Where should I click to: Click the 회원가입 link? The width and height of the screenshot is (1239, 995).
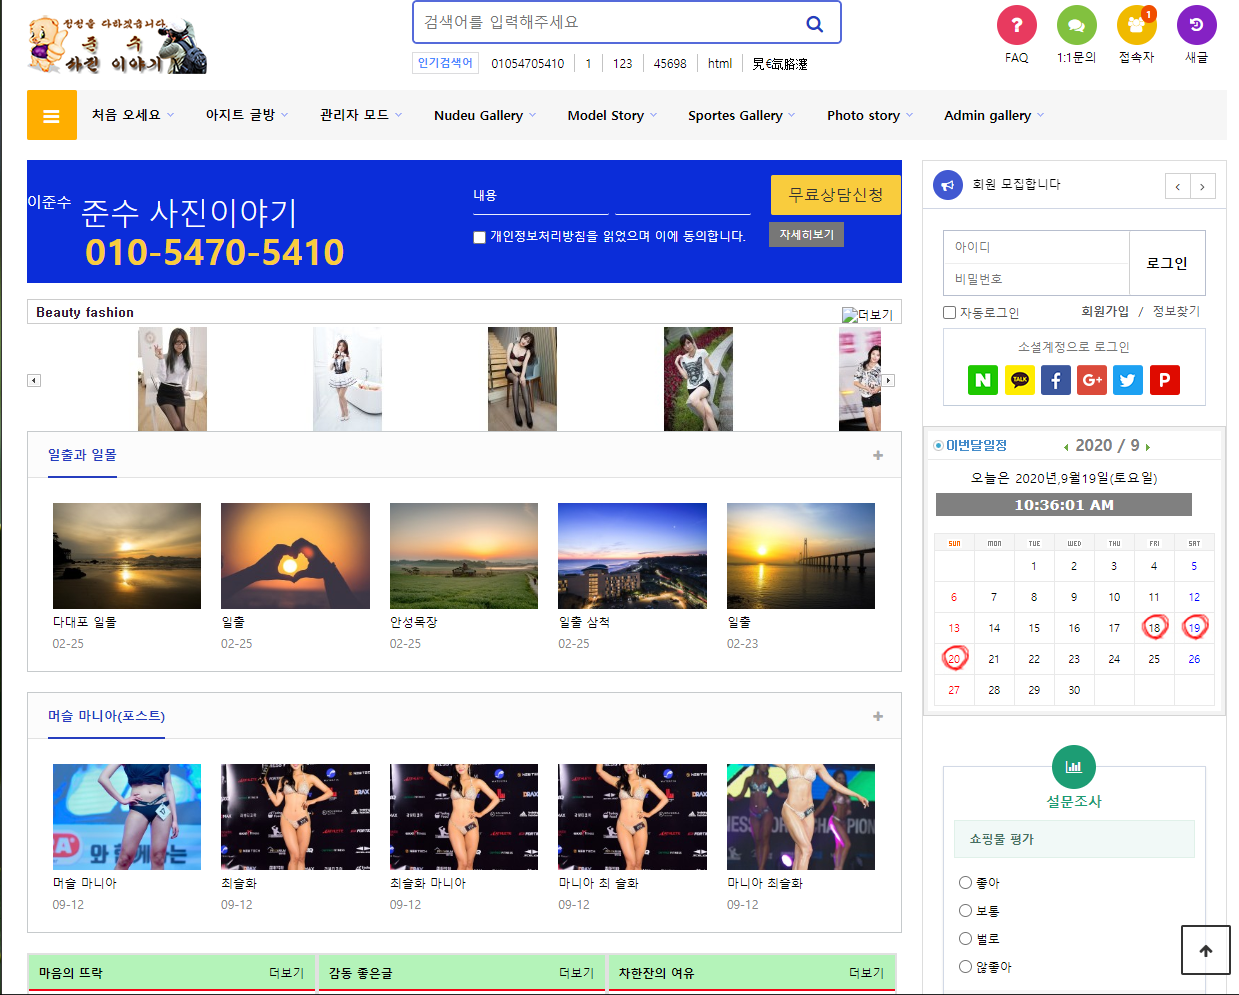click(1104, 312)
